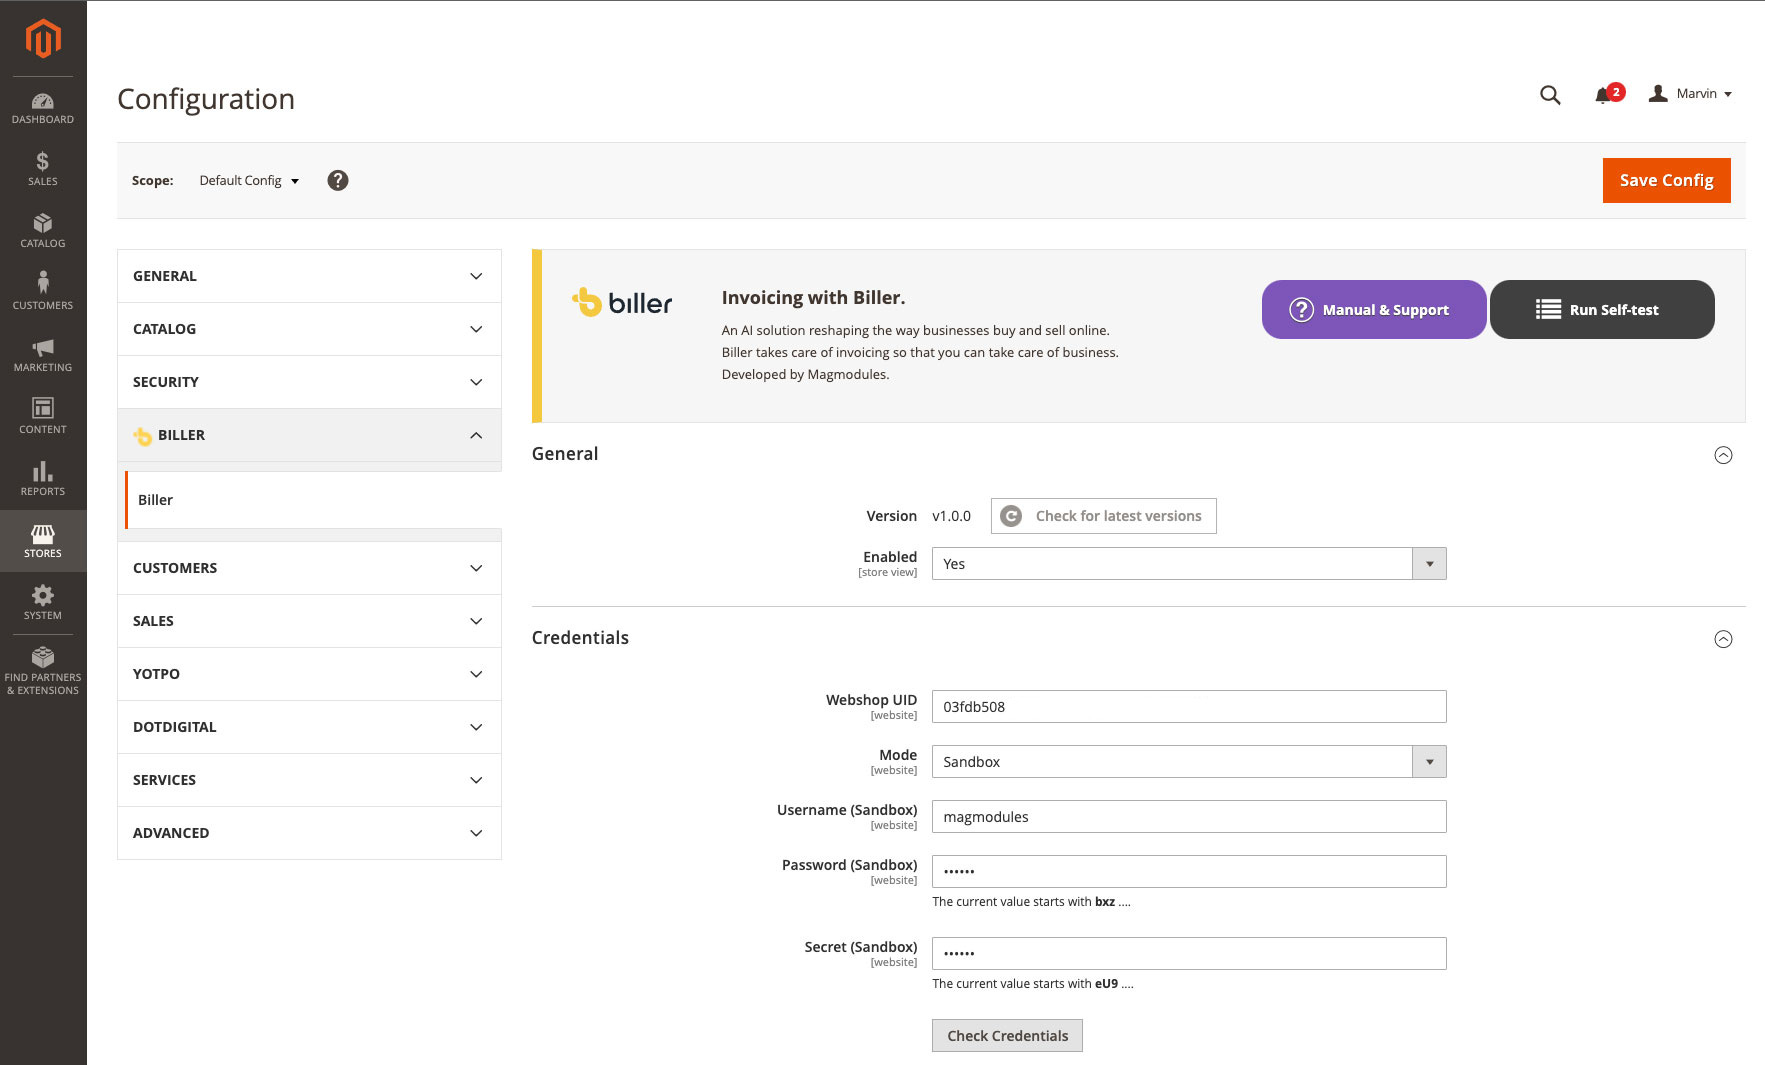Viewport: 1765px width, 1065px height.
Task: Expand the ADVANCED config group
Action: [x=309, y=833]
